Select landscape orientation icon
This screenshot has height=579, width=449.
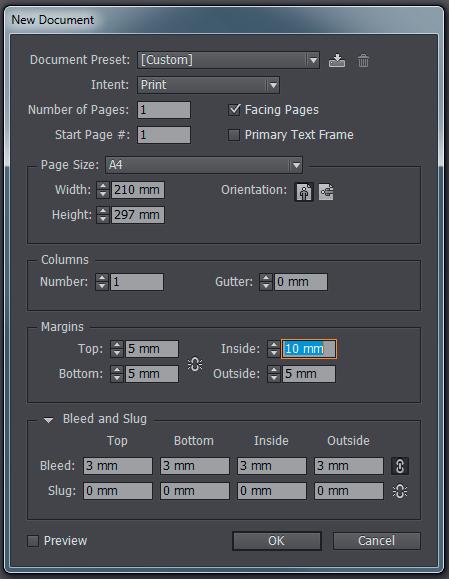[x=326, y=192]
